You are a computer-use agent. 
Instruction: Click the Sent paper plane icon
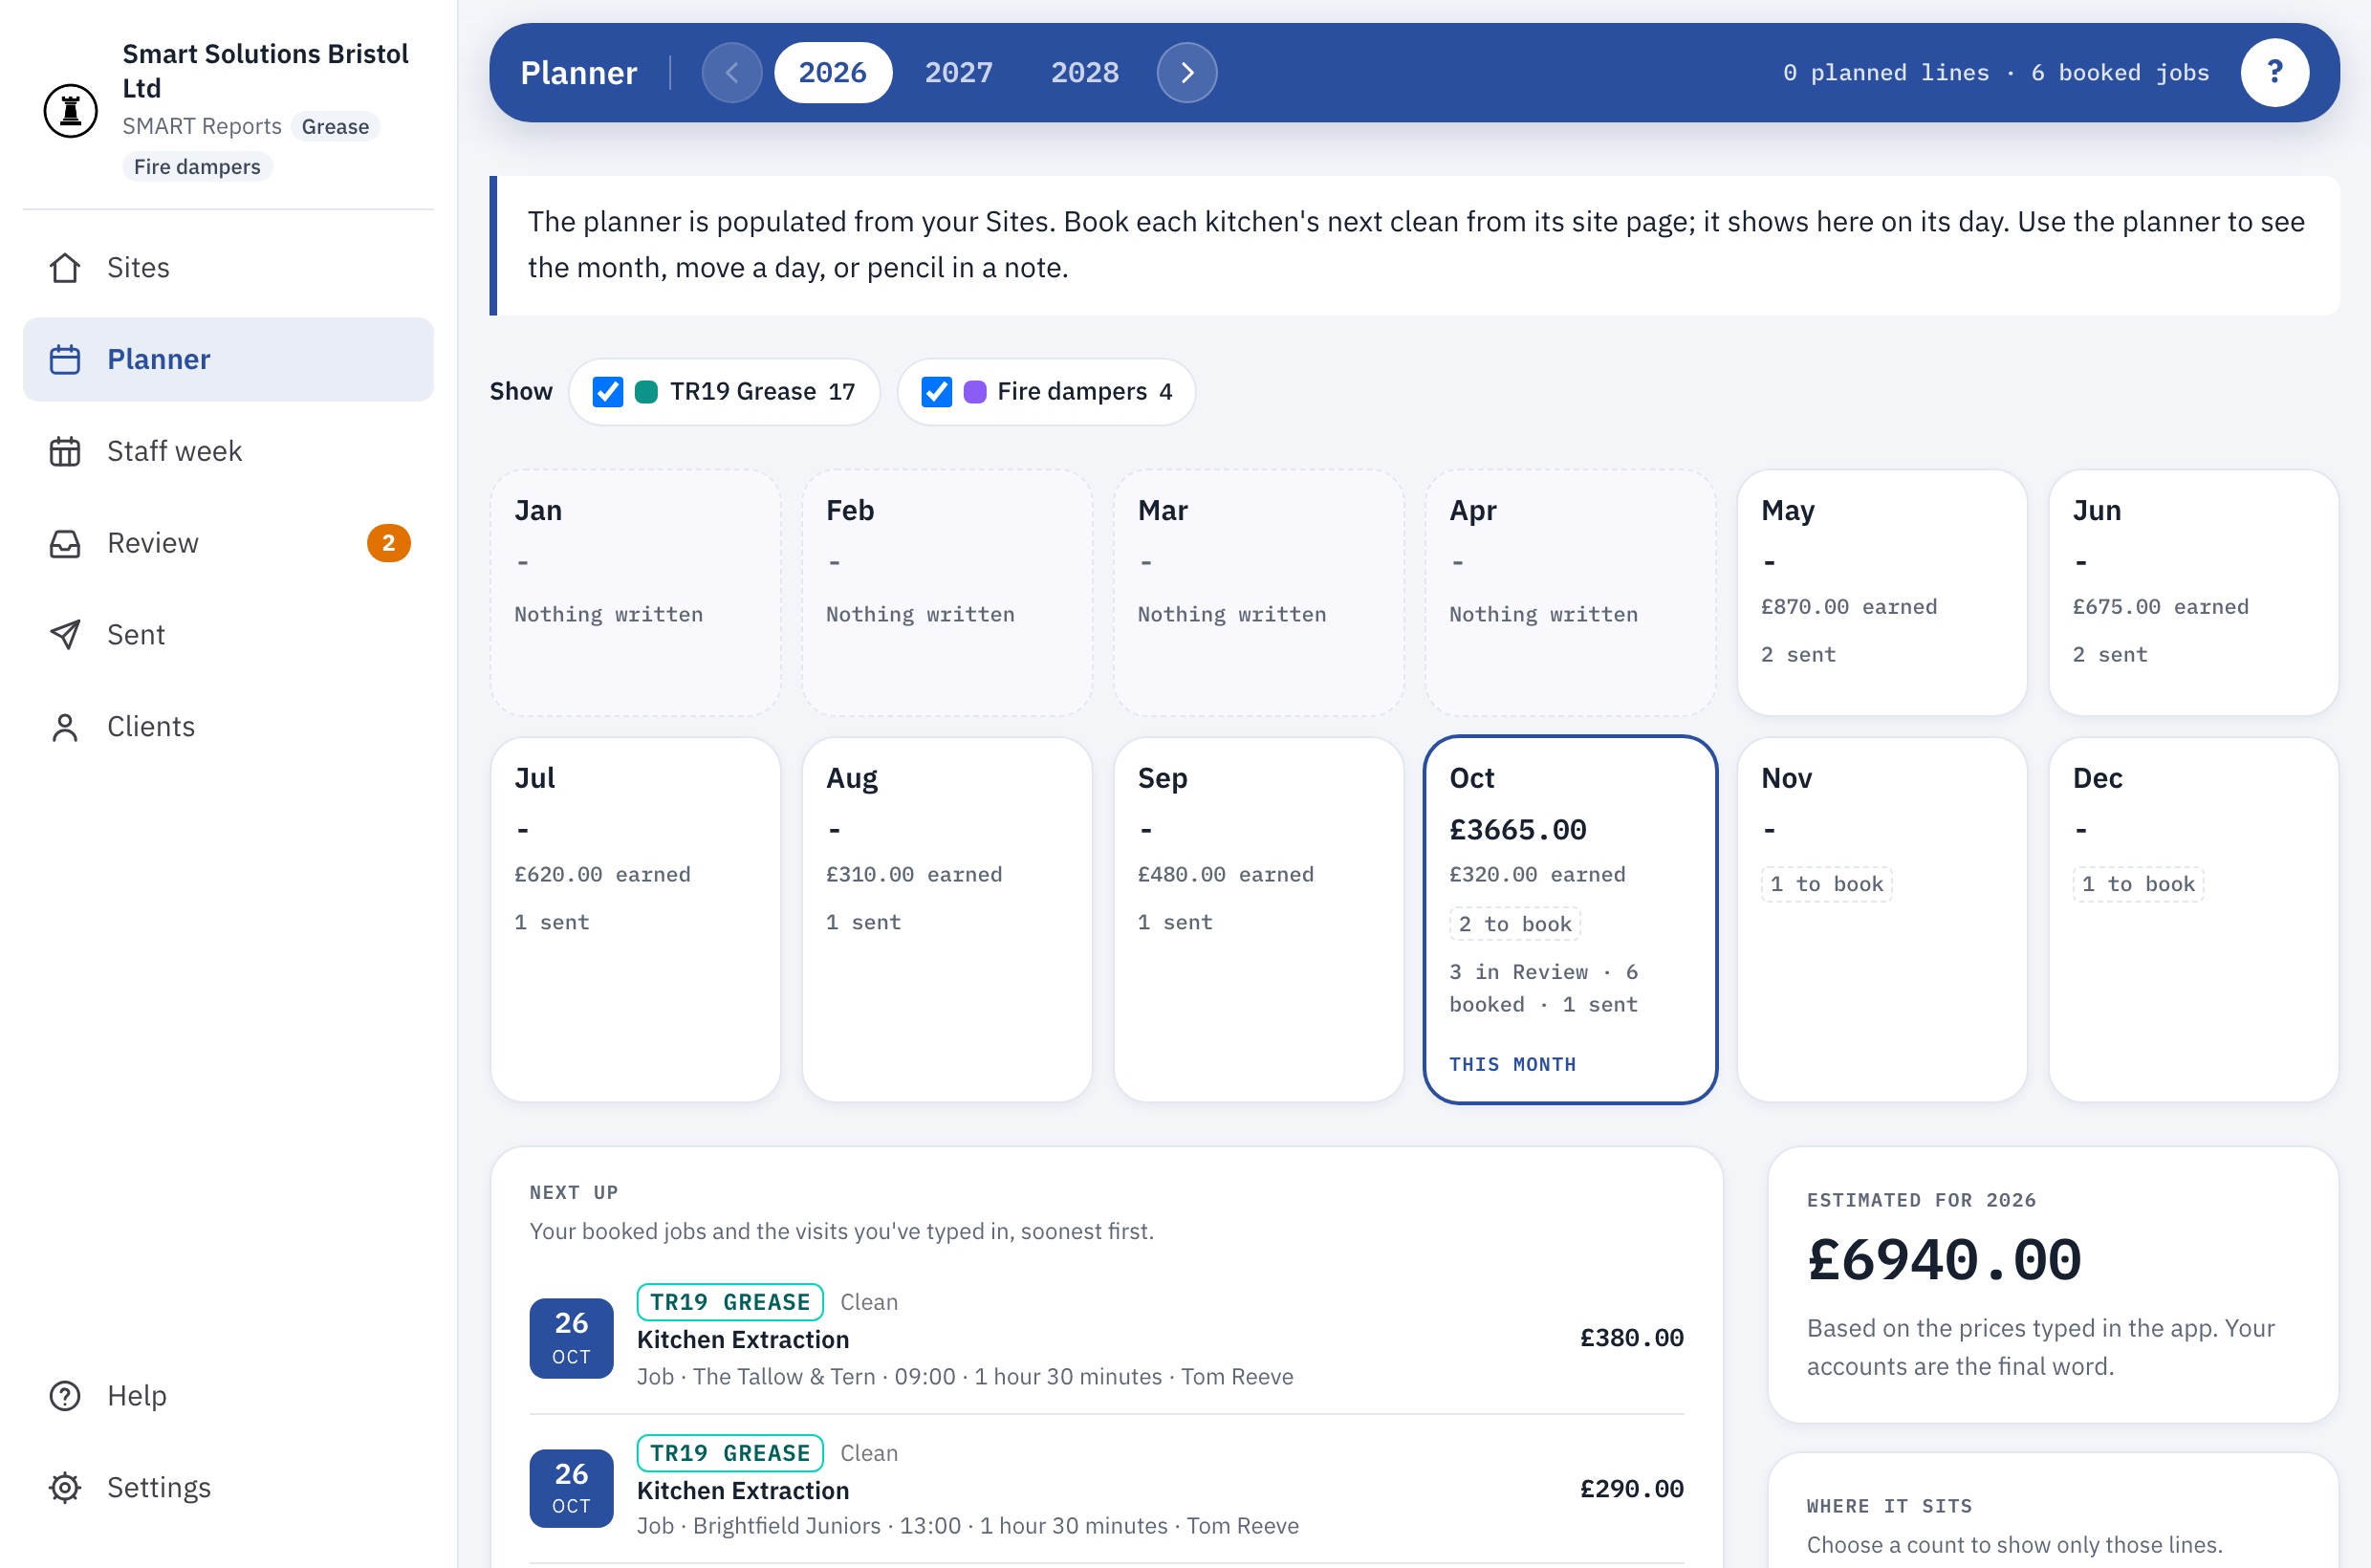click(65, 635)
